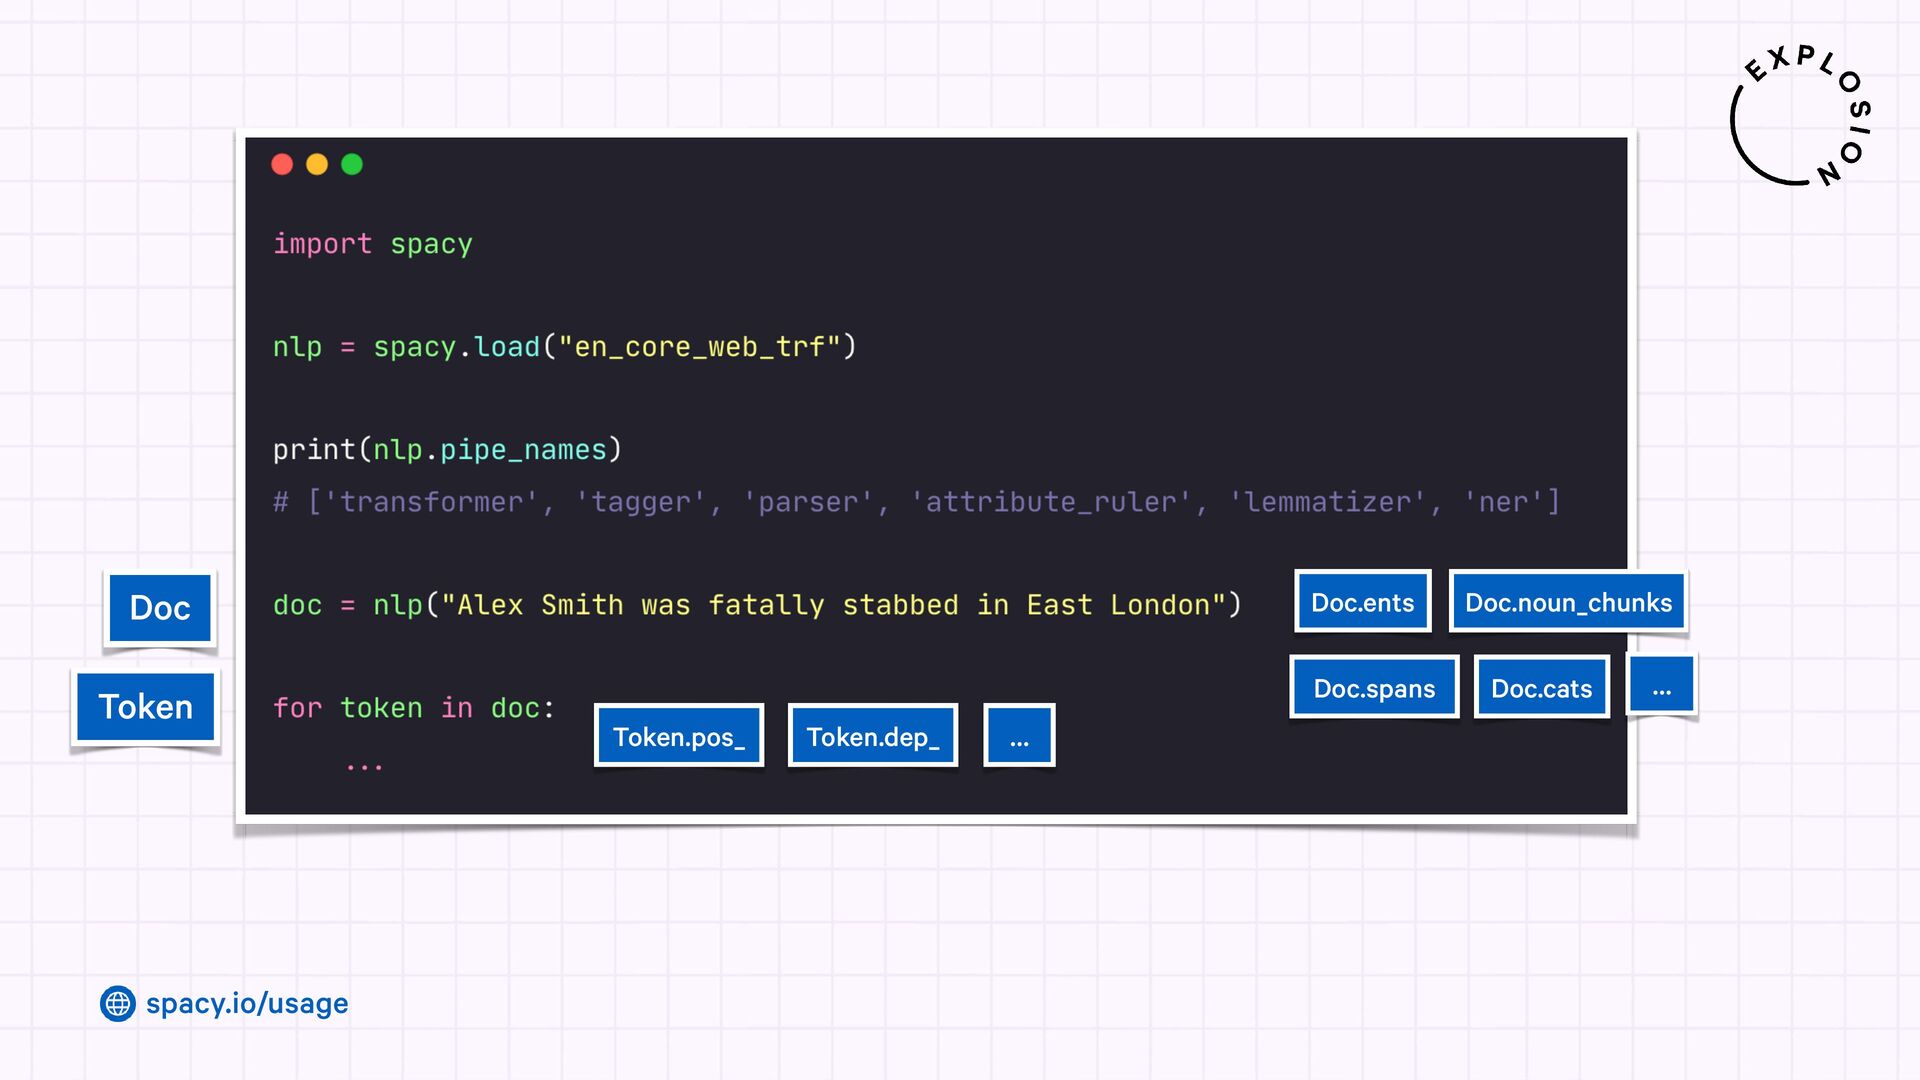Click the Doc label box
The height and width of the screenshot is (1080, 1920).
[x=160, y=608]
